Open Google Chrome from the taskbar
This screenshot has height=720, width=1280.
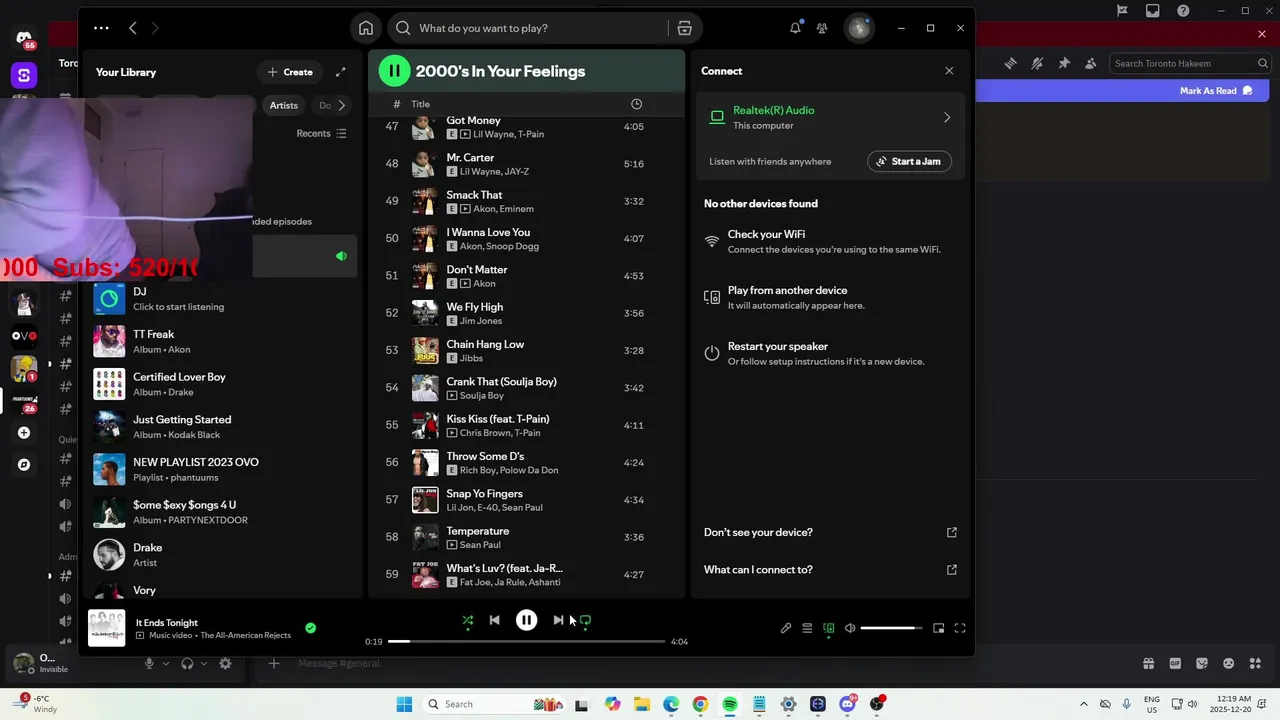(x=700, y=704)
